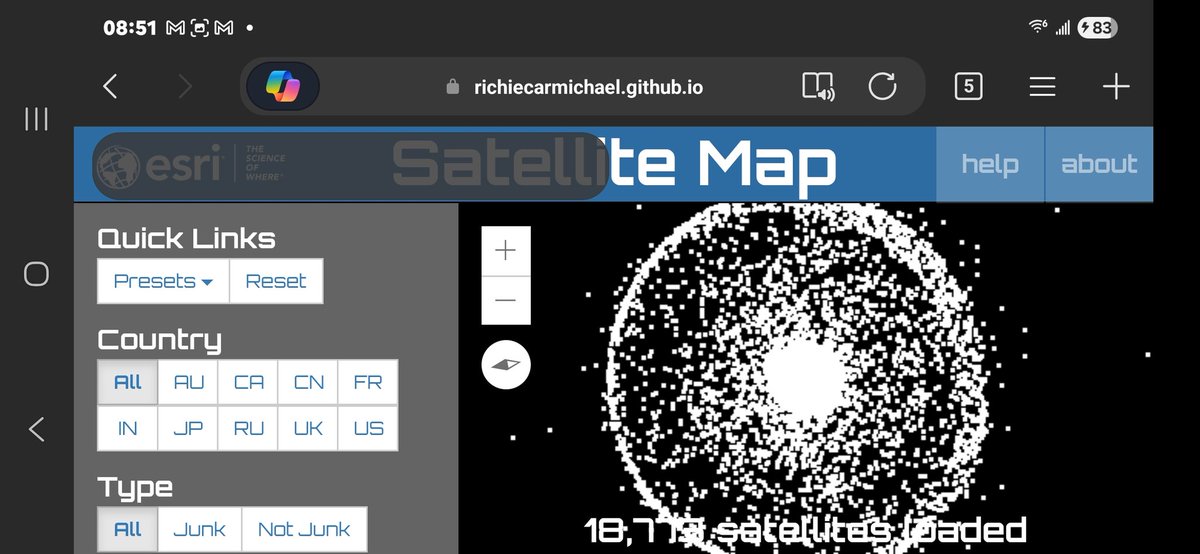
Task: Open the URL richiecarmichael.github.io address field
Action: click(588, 87)
